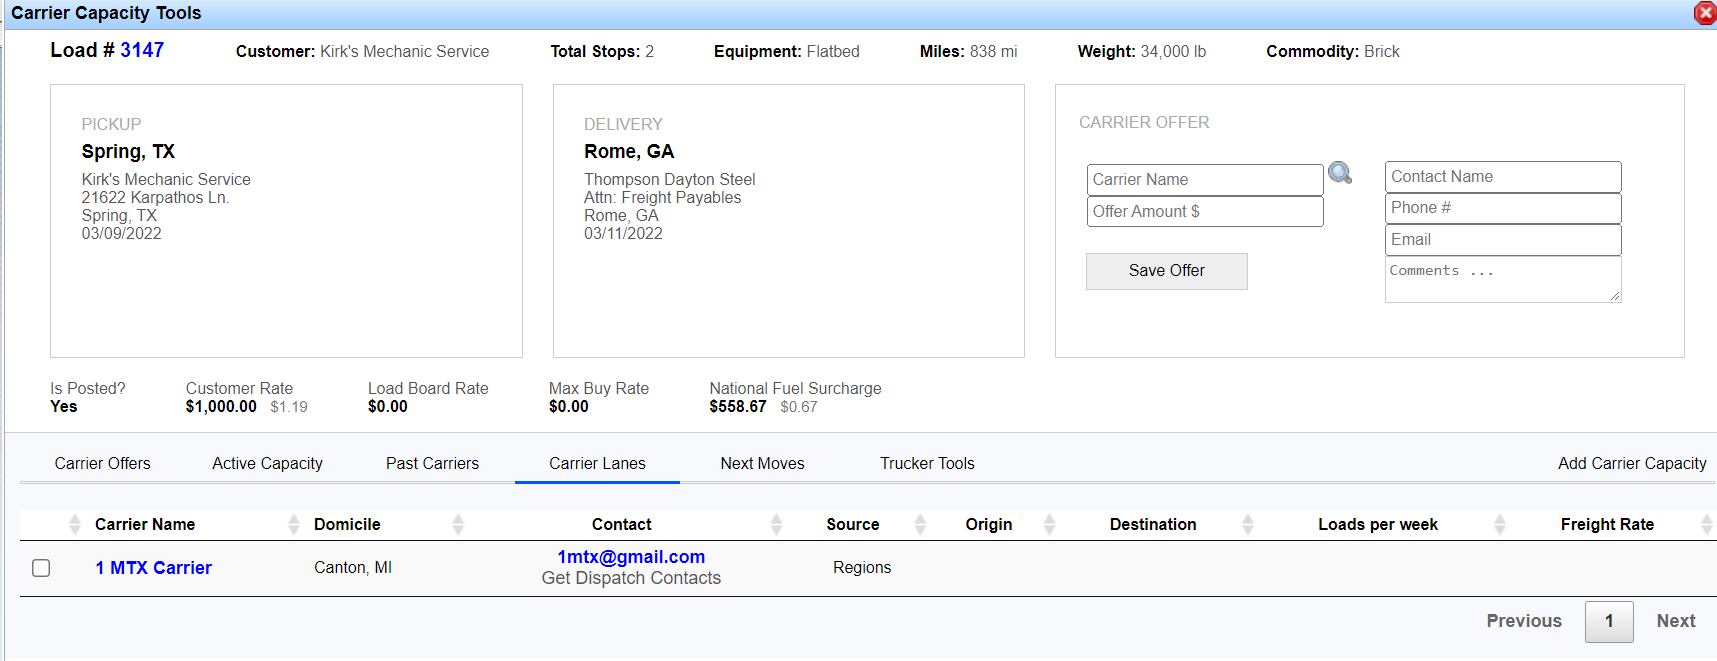Sort by Origin column arrows
Image resolution: width=1717 pixels, height=661 pixels.
pyautogui.click(x=1049, y=524)
